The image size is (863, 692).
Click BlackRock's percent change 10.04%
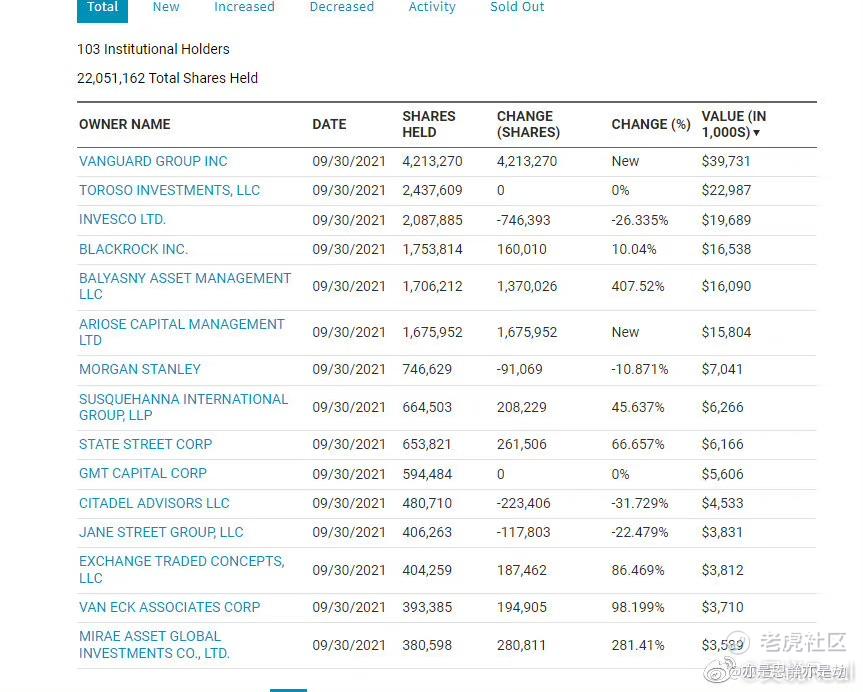click(634, 249)
